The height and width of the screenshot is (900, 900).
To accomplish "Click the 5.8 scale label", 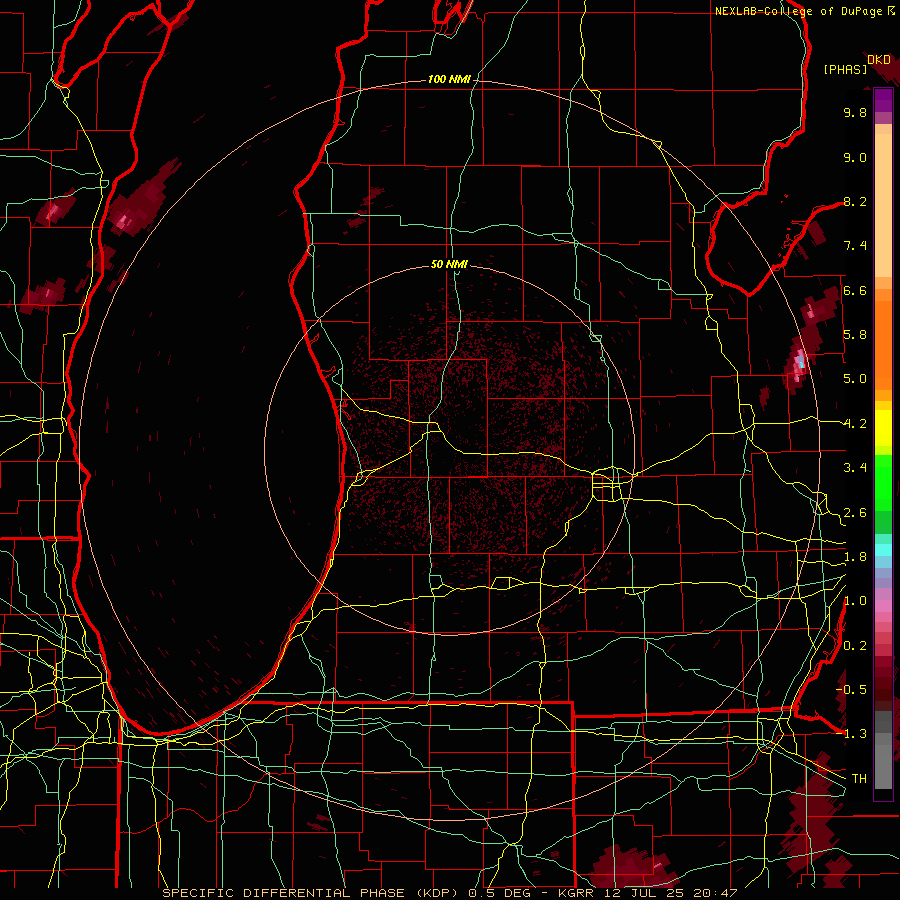I will coord(855,335).
